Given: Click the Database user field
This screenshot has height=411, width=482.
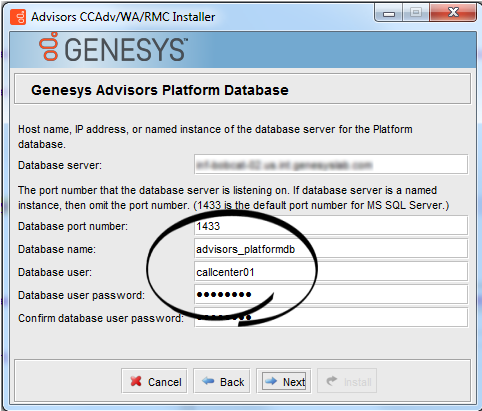Looking at the screenshot, I should coord(331,272).
